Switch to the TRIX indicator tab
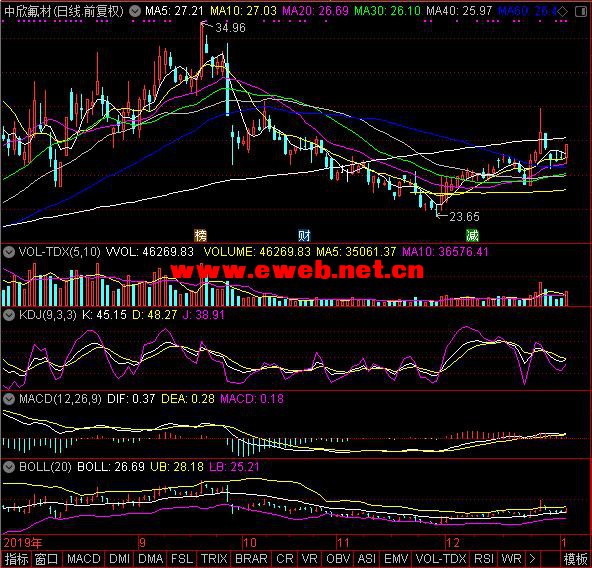 click(x=214, y=559)
